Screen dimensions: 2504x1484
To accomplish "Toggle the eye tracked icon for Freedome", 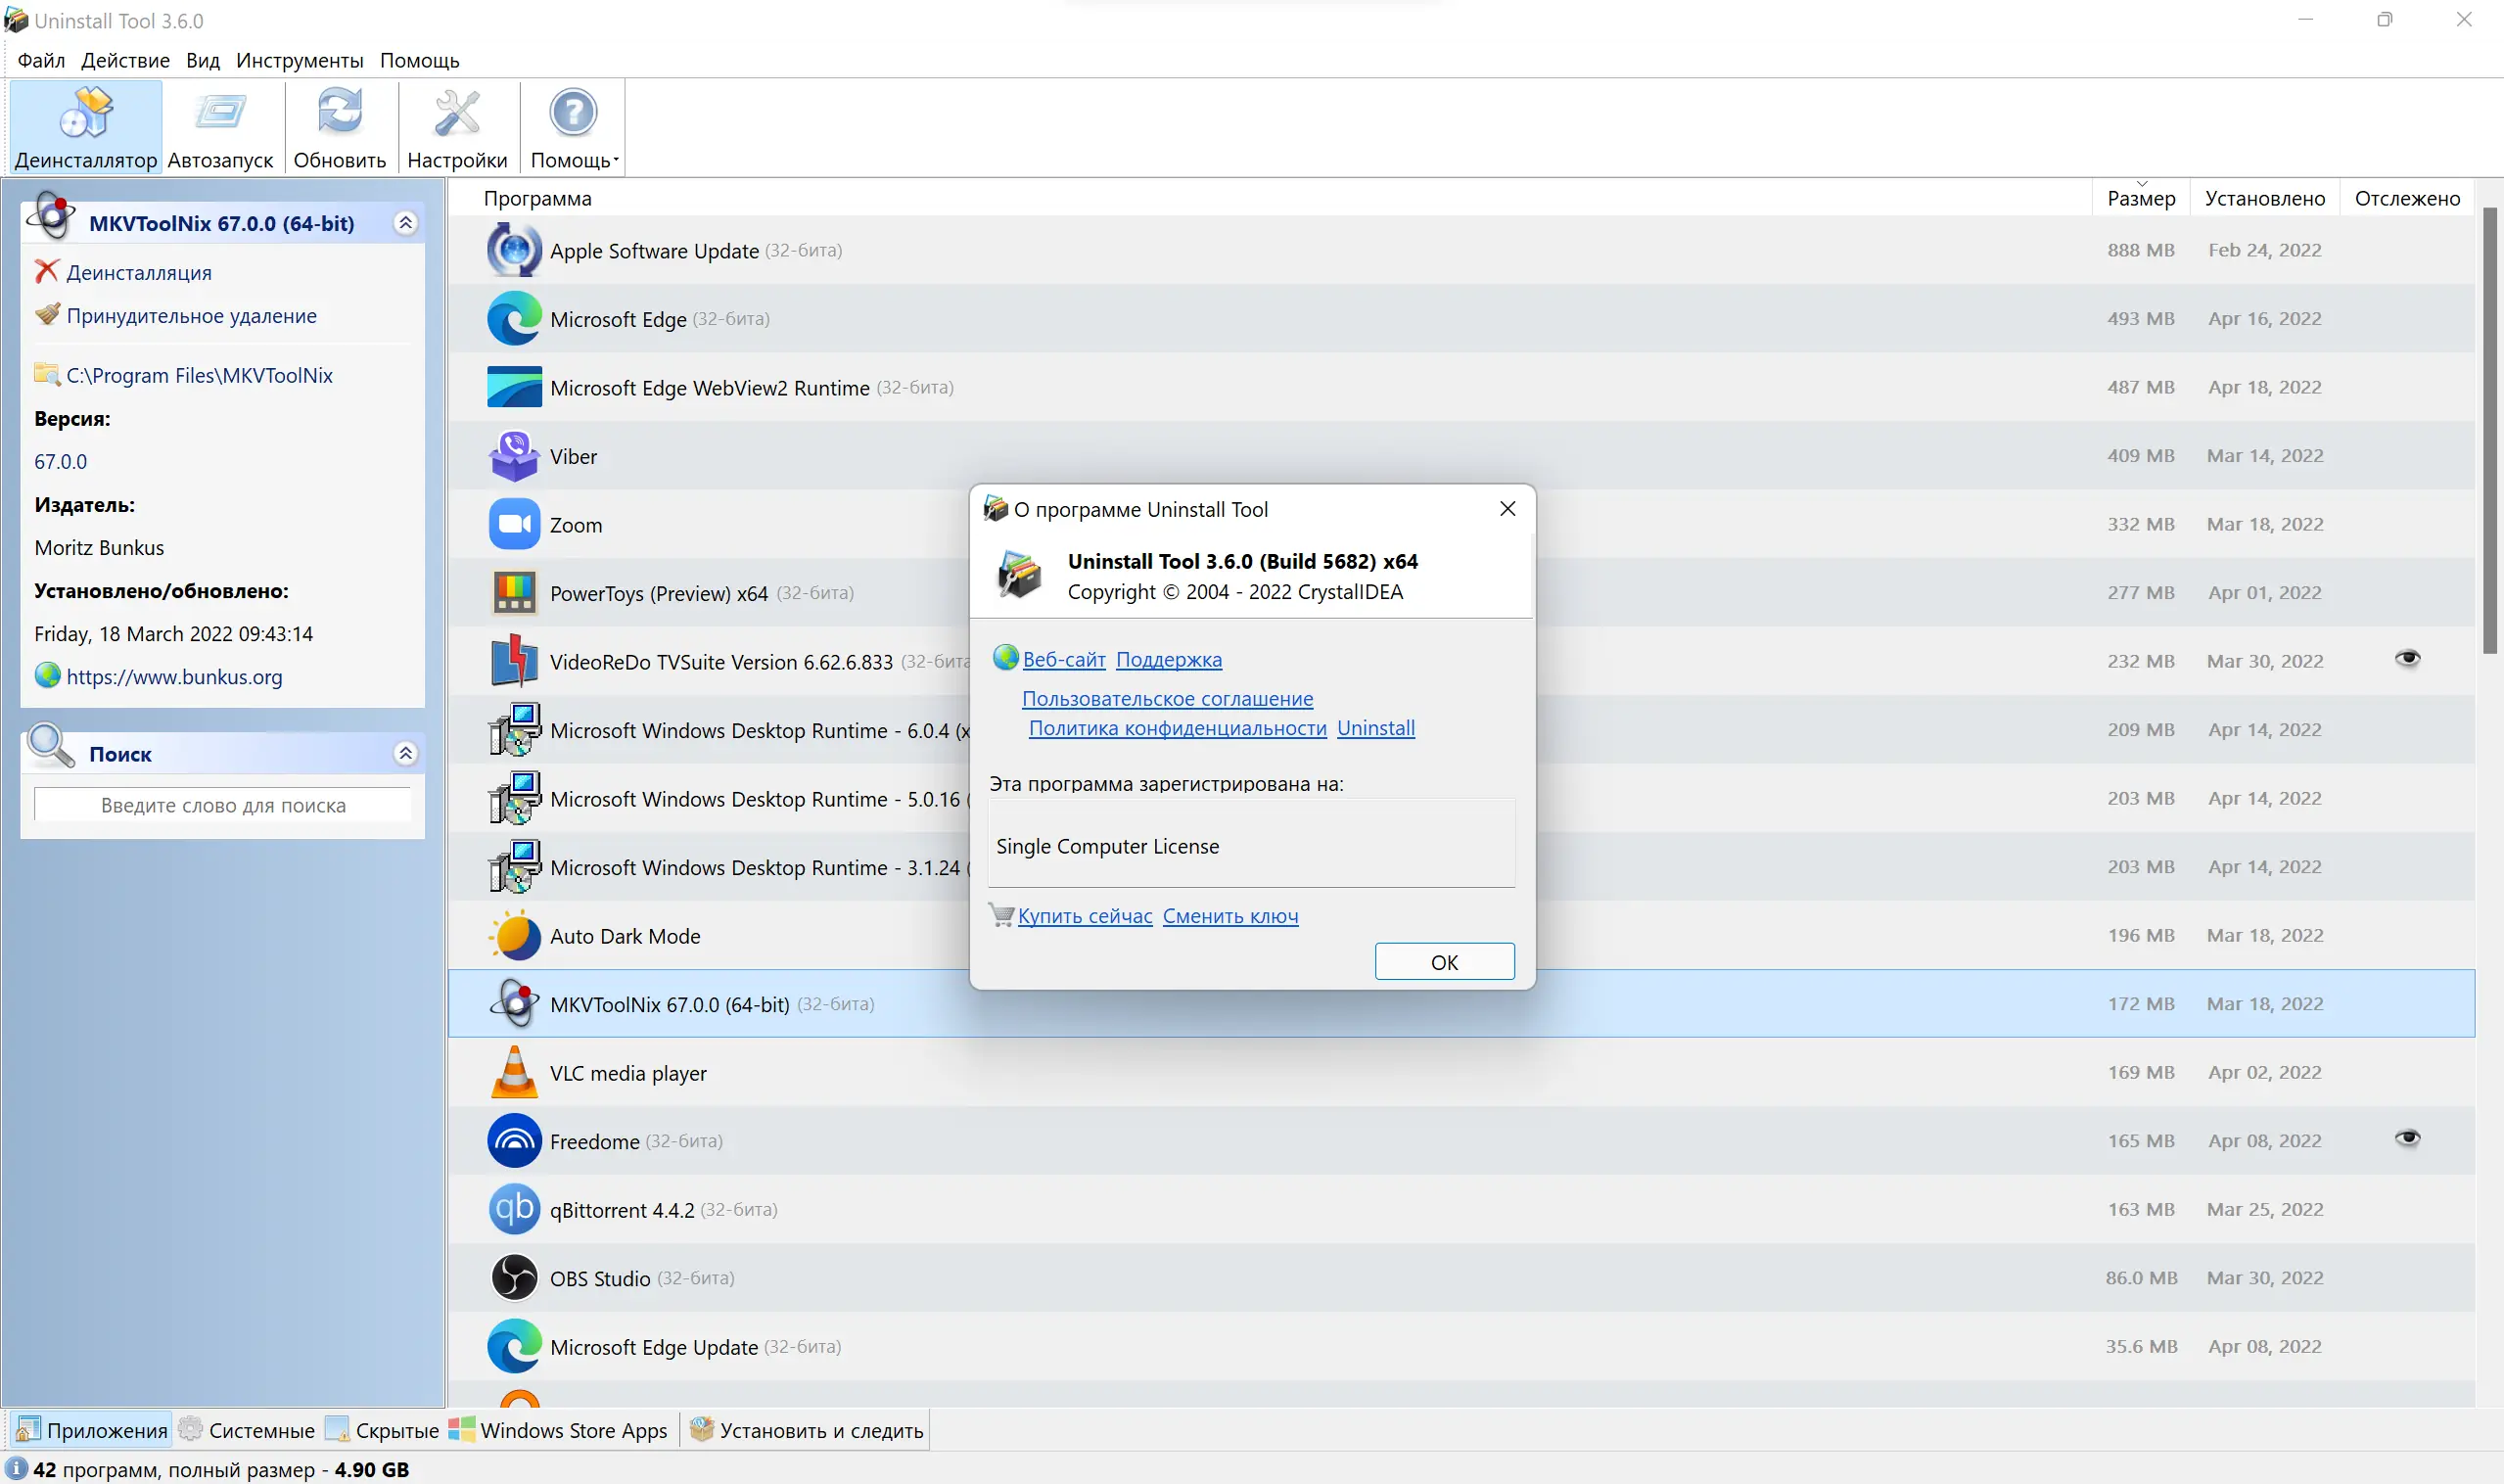I will 2407,1139.
